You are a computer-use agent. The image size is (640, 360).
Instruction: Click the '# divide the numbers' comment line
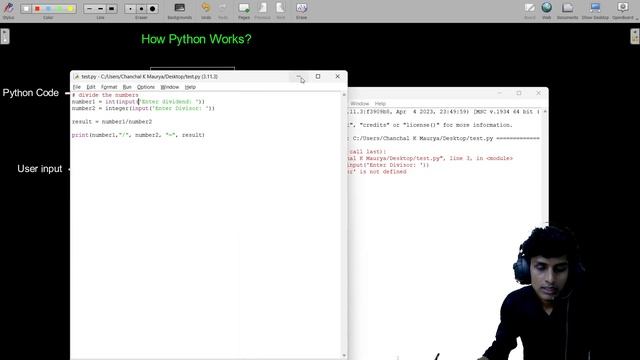pyautogui.click(x=105, y=95)
